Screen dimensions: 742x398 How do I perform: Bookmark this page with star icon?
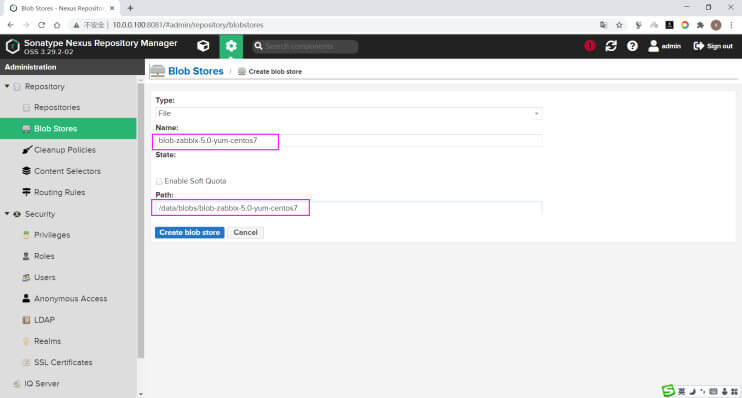(619, 25)
